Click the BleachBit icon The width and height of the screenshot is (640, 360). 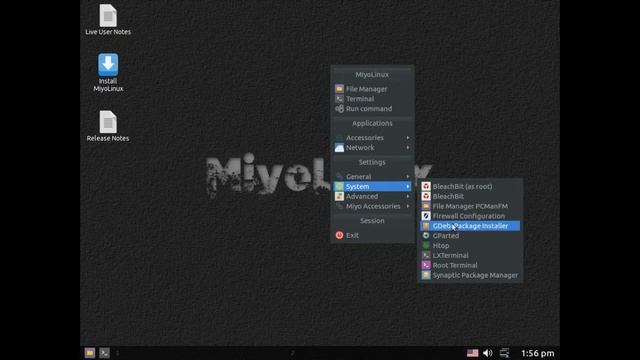pyautogui.click(x=426, y=196)
